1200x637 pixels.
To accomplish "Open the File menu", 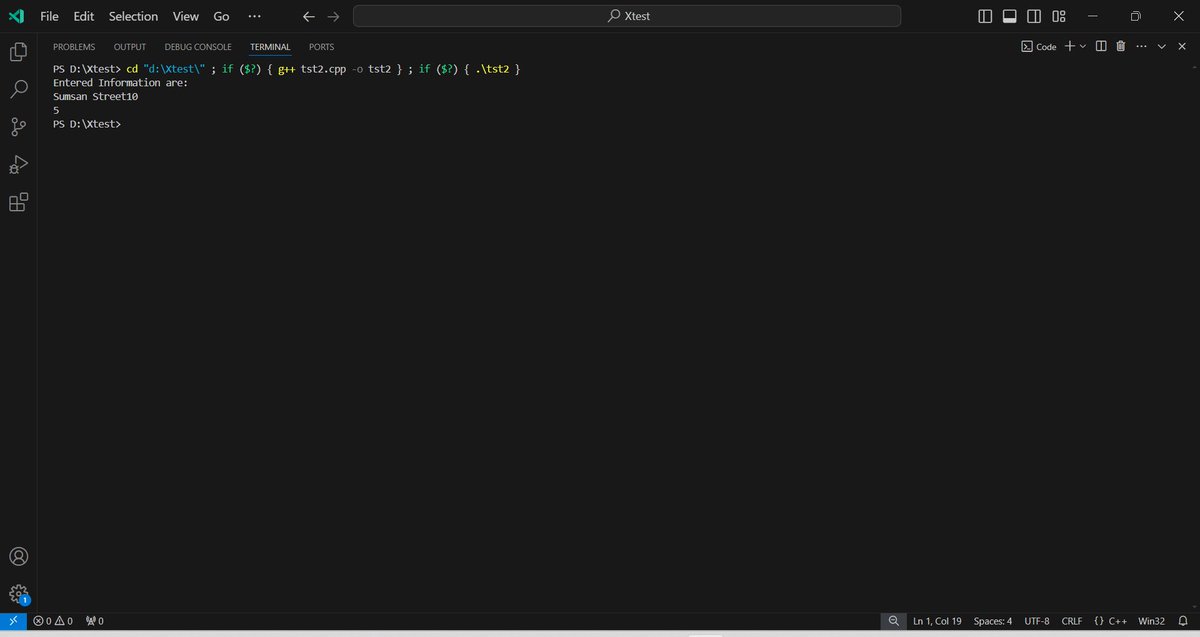I will pyautogui.click(x=49, y=16).
